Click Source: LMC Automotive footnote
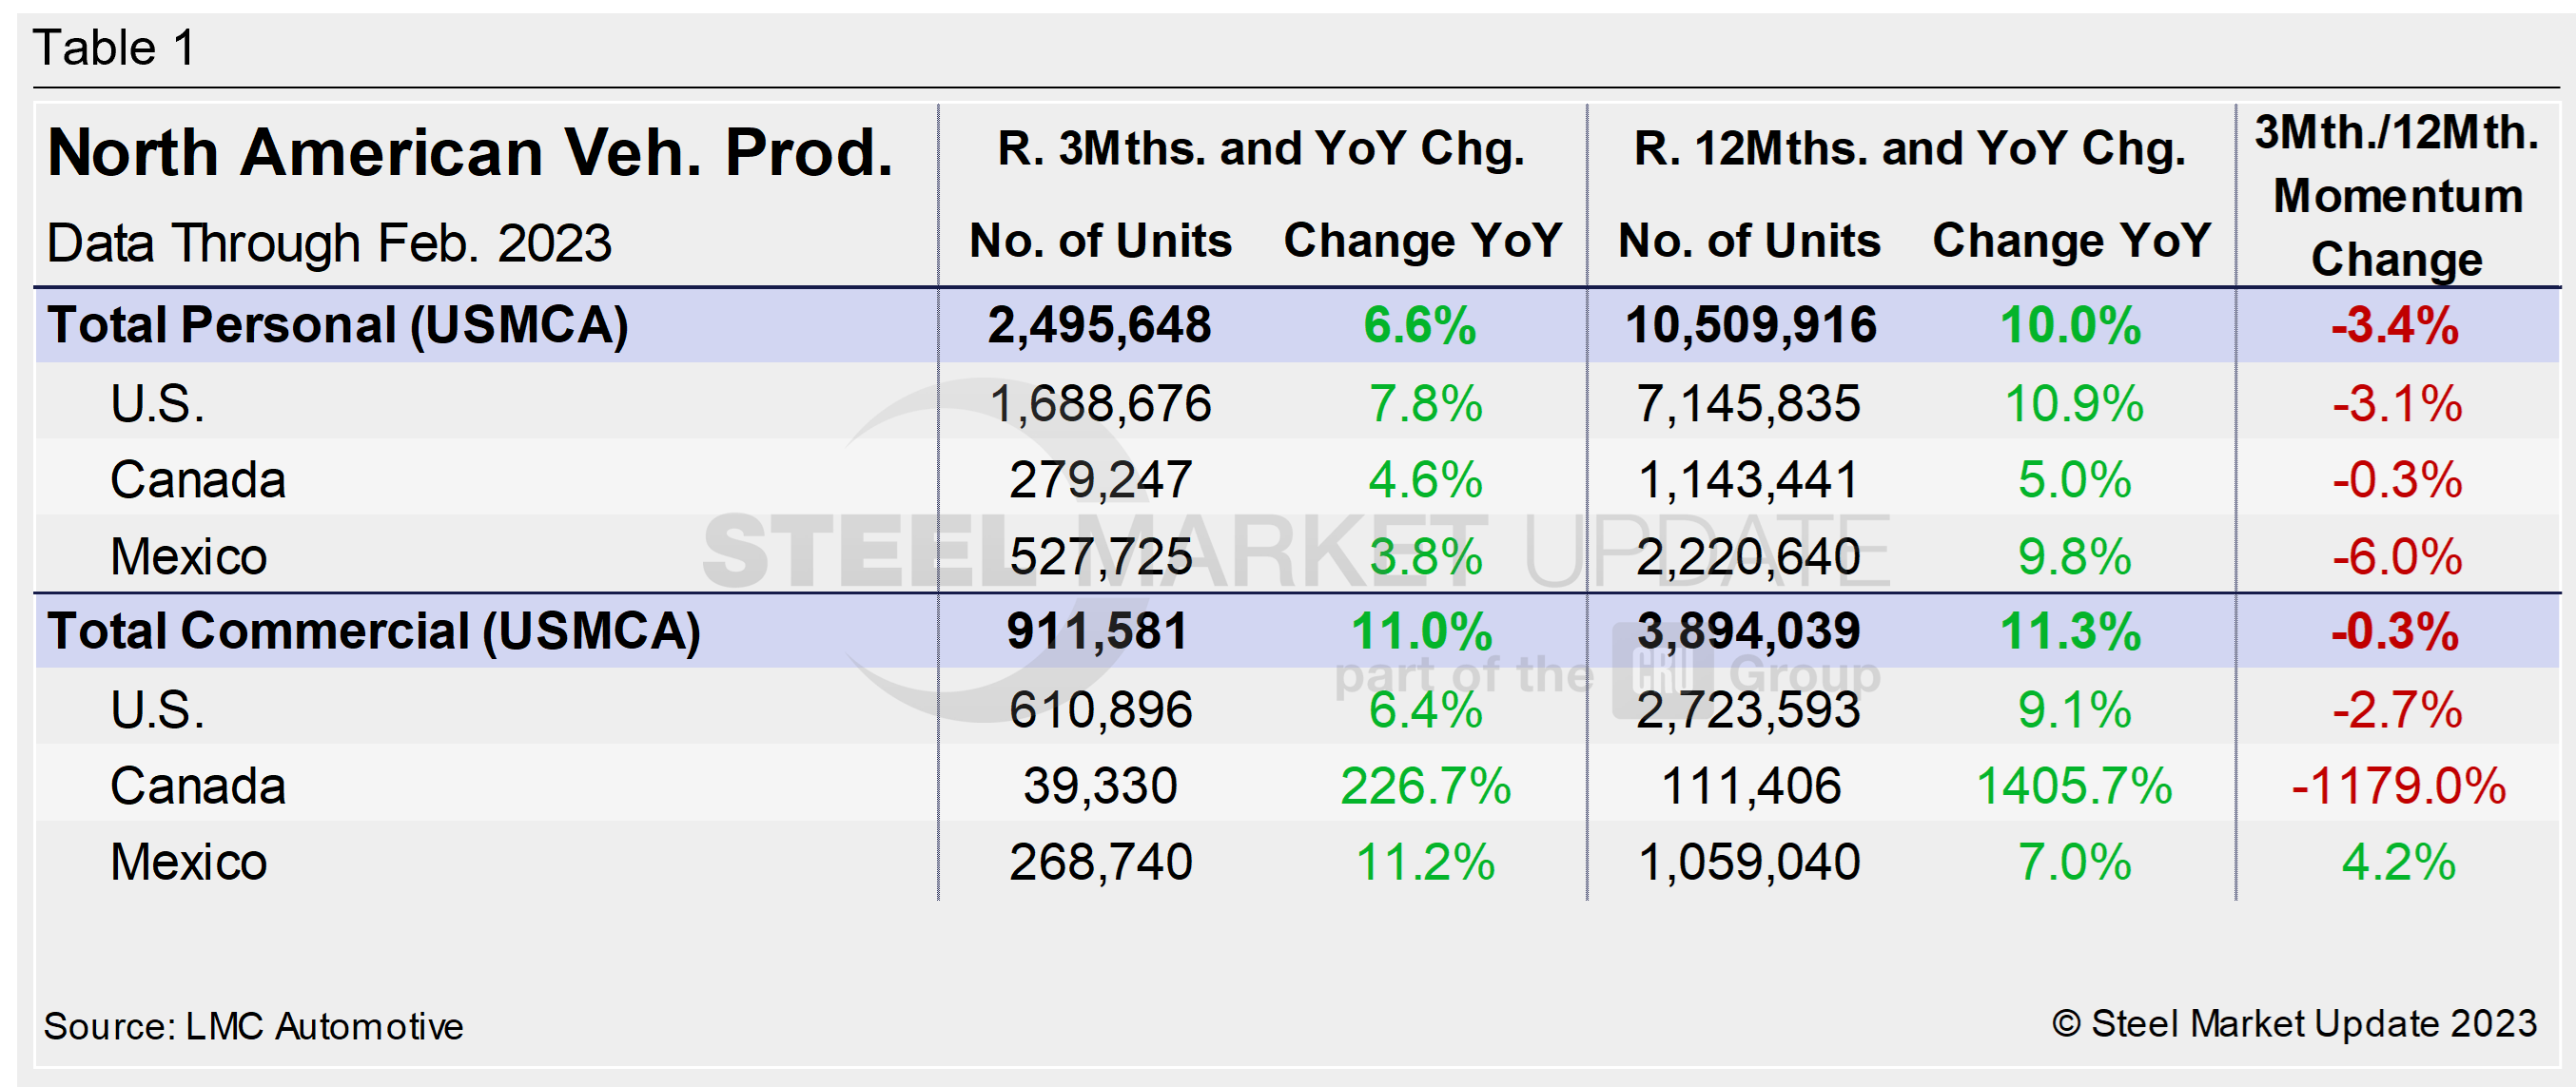The width and height of the screenshot is (2576, 1087). pos(253,1026)
